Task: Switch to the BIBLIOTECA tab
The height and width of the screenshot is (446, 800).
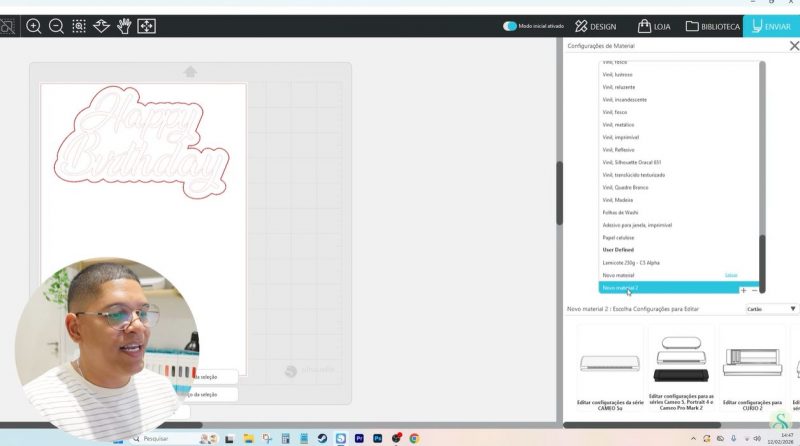Action: click(x=713, y=26)
